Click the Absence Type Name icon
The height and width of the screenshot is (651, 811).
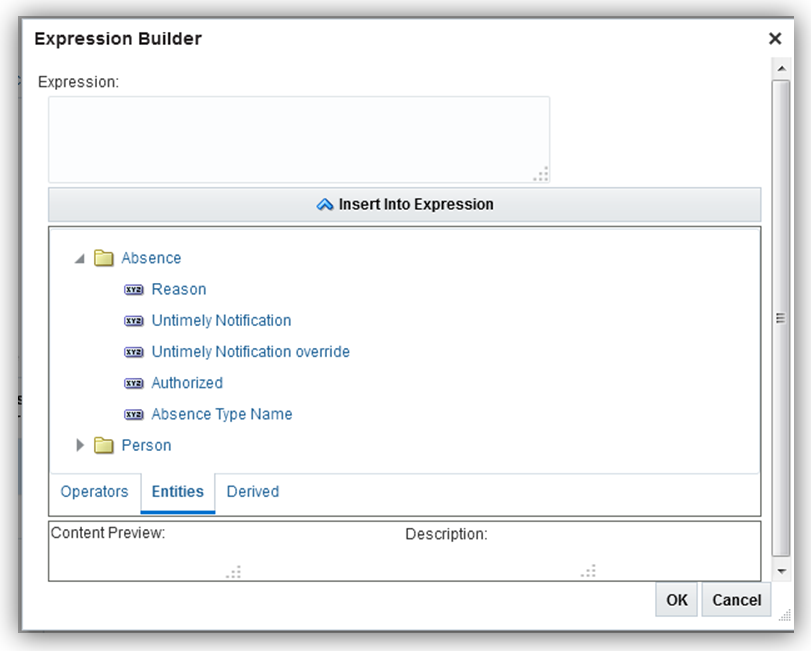(134, 414)
